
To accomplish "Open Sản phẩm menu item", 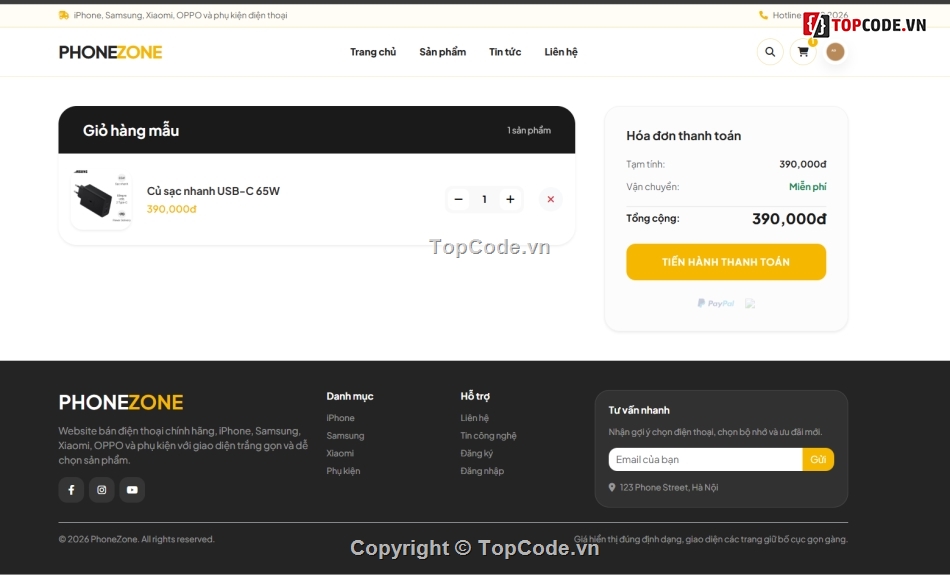I will [443, 52].
